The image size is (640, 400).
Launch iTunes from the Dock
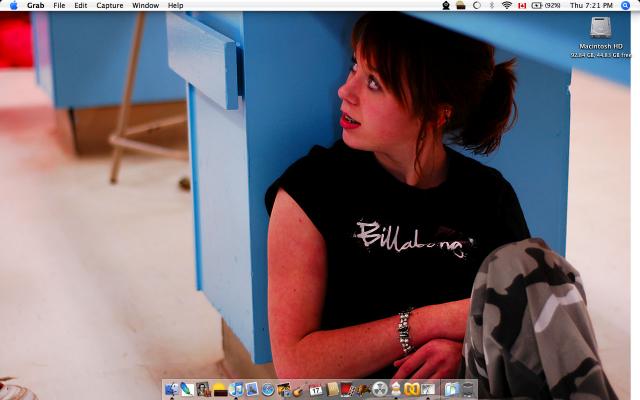[x=235, y=389]
